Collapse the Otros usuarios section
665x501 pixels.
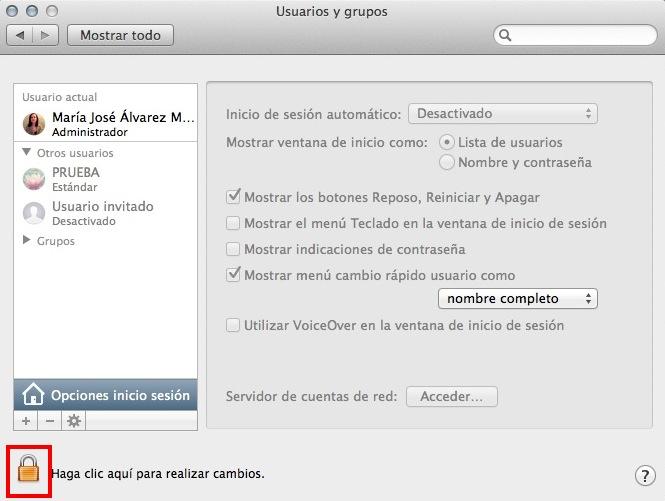pos(27,153)
